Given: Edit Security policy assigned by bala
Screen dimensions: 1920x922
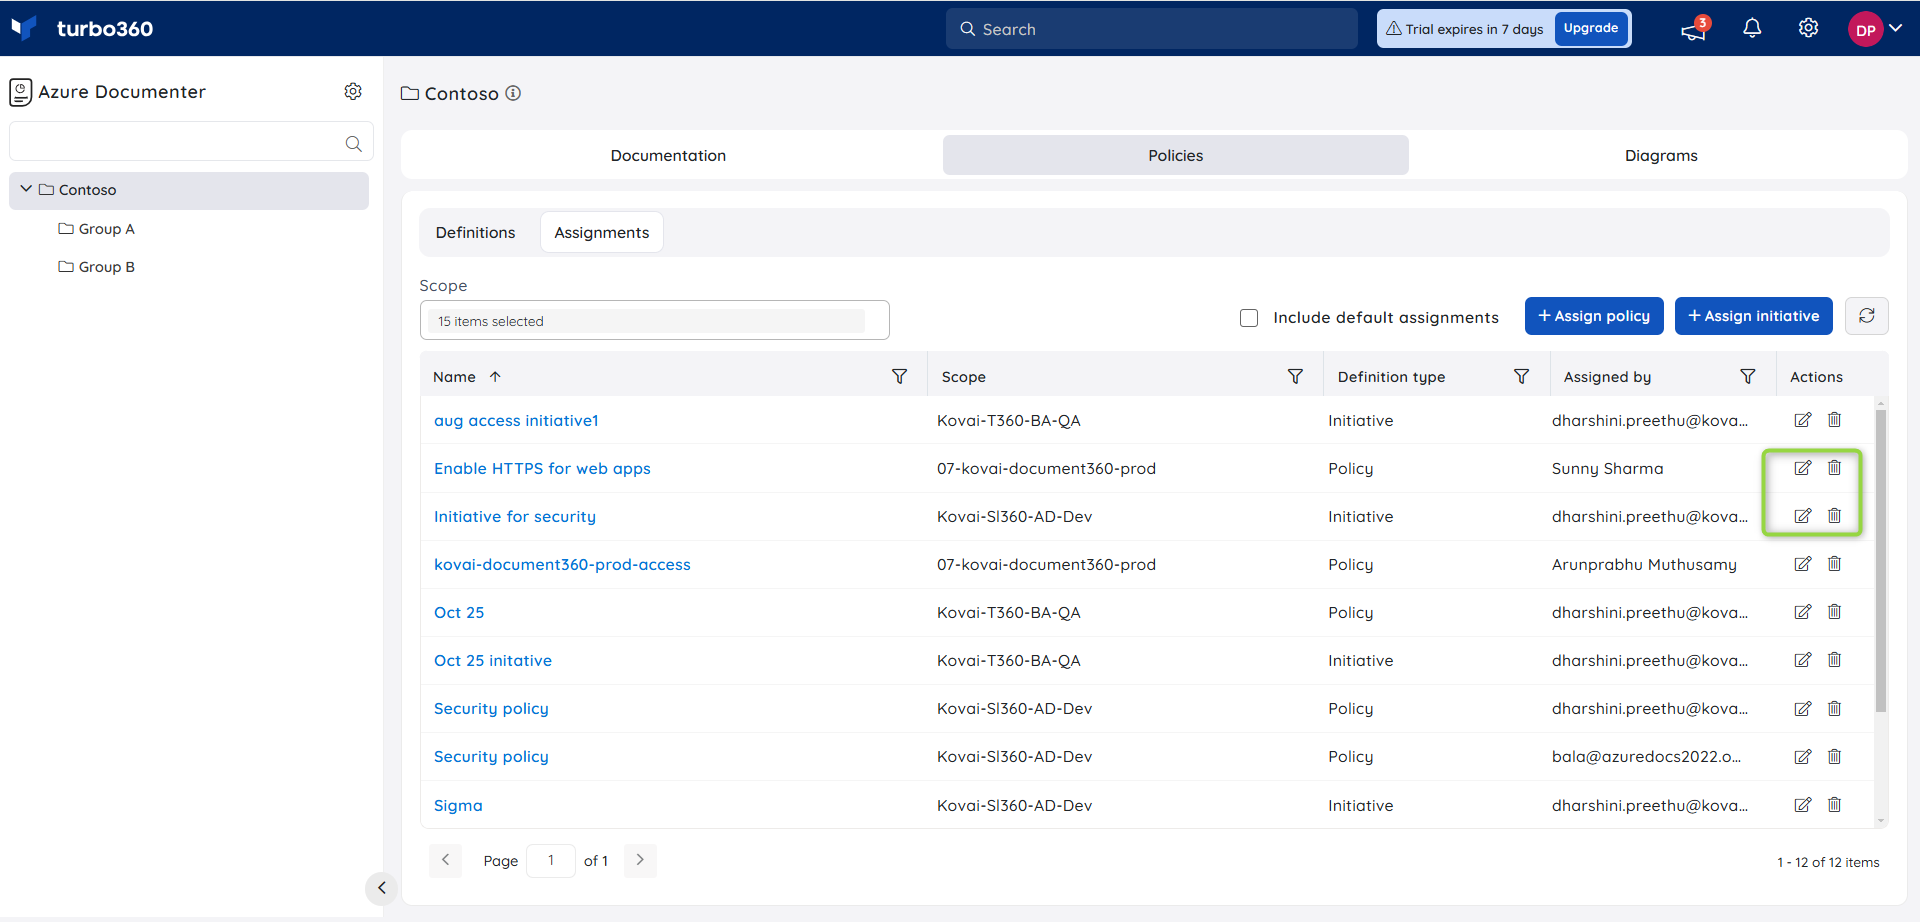Looking at the screenshot, I should (x=1802, y=757).
